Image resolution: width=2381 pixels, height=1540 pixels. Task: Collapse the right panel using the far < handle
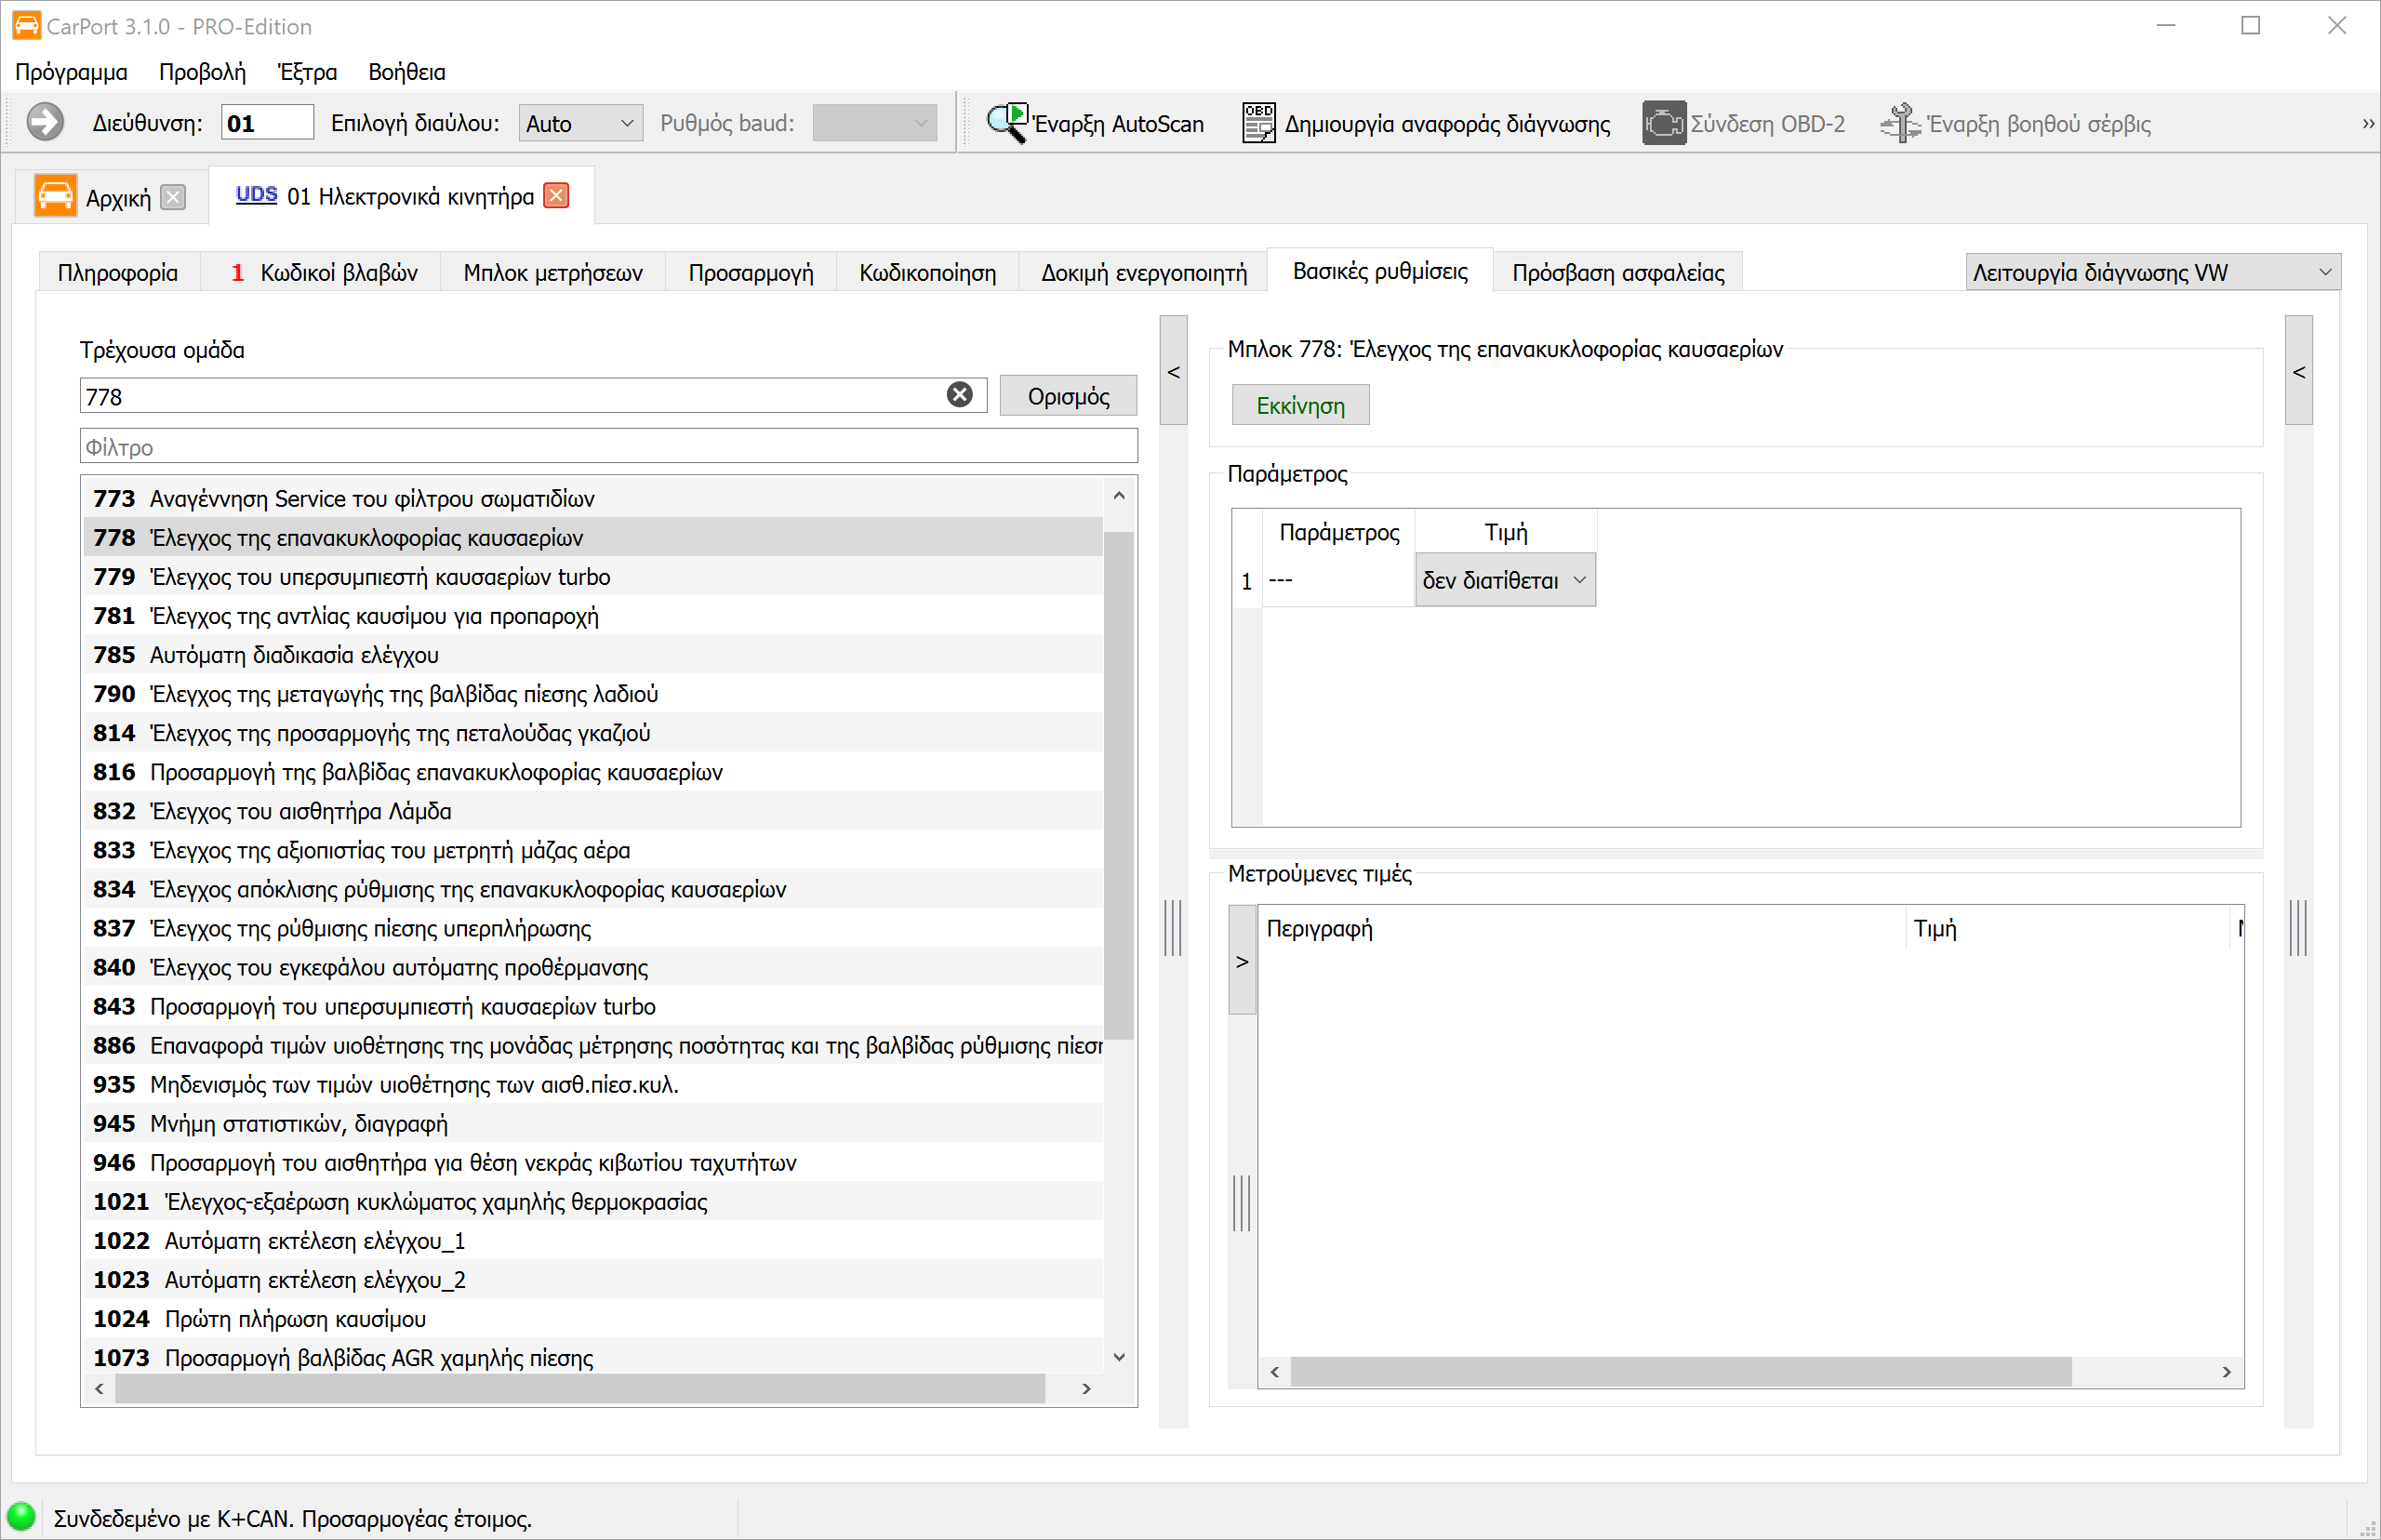pos(2298,372)
